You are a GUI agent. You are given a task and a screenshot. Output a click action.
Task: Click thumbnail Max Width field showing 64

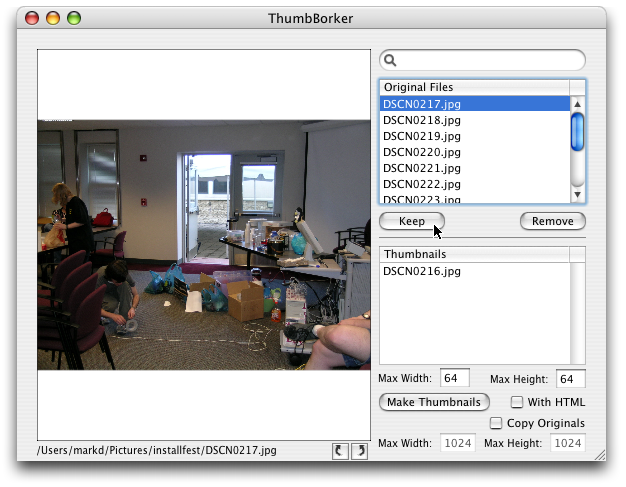click(455, 378)
